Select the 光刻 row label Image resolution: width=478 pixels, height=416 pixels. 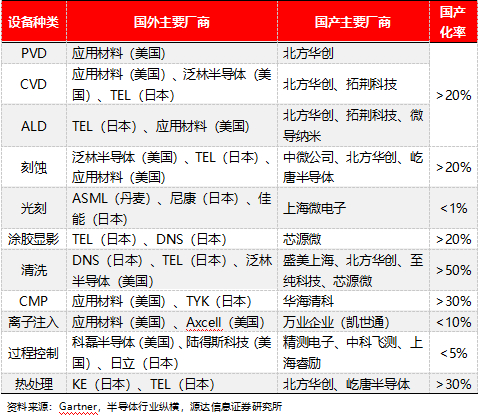pyautogui.click(x=34, y=208)
